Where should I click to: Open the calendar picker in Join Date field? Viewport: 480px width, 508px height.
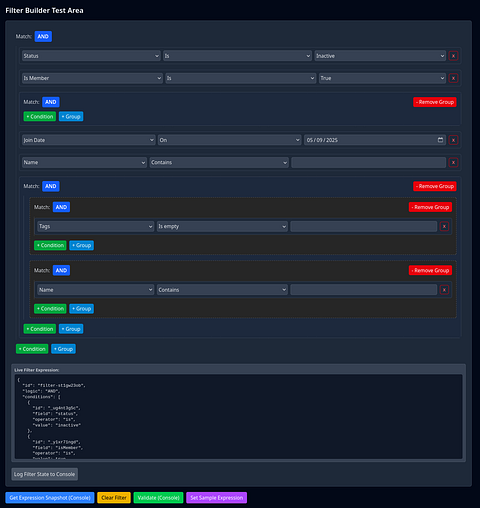click(440, 140)
